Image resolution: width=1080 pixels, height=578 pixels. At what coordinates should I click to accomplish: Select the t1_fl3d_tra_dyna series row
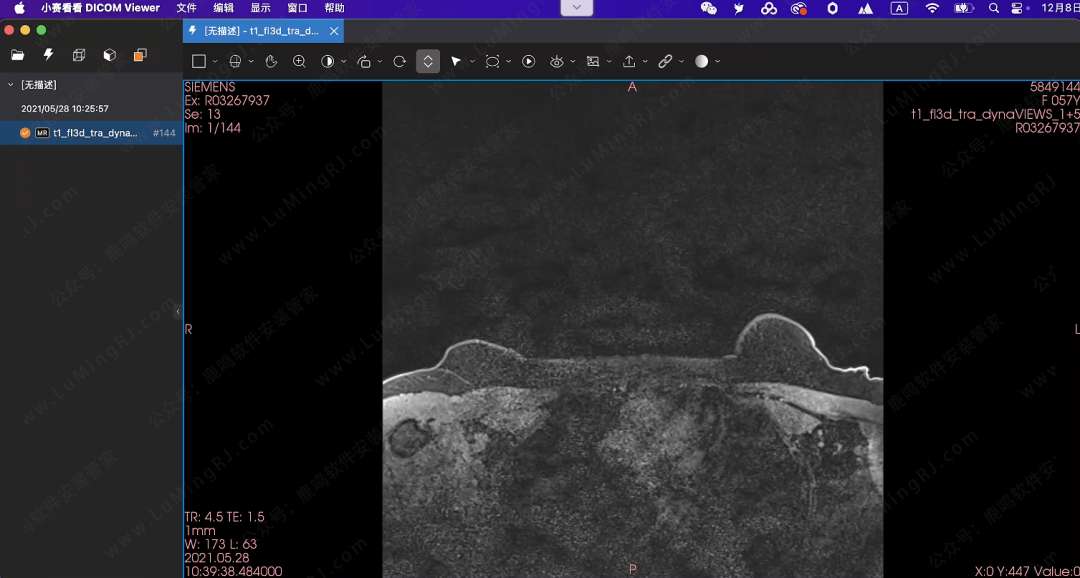[95, 133]
